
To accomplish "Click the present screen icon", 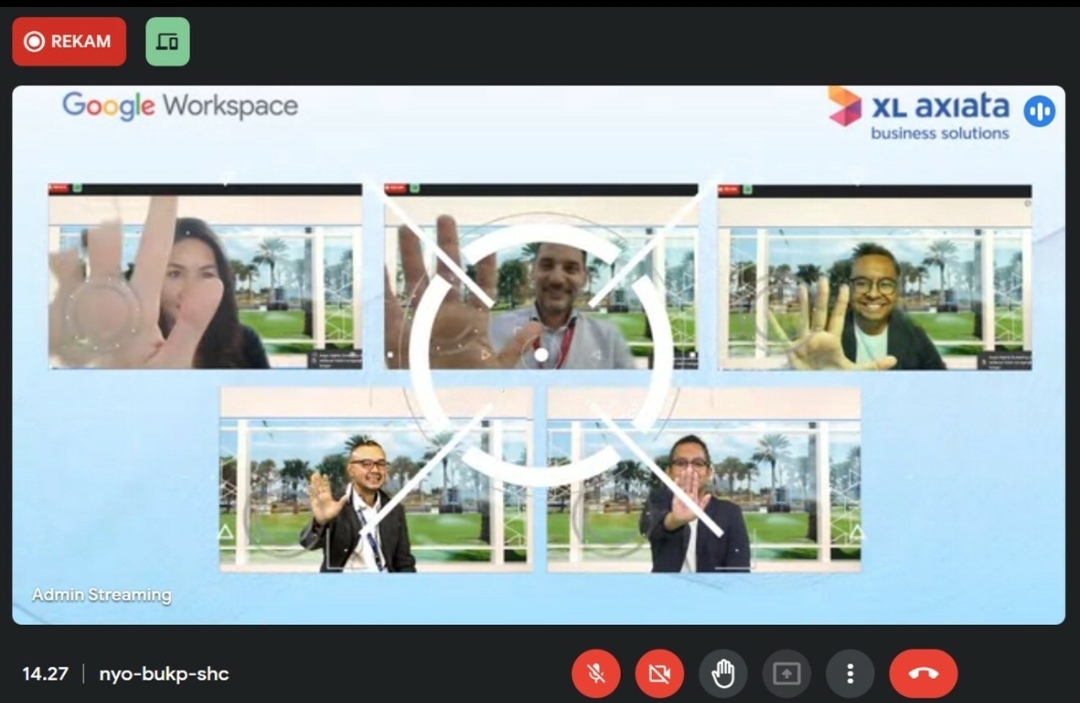I will (786, 674).
